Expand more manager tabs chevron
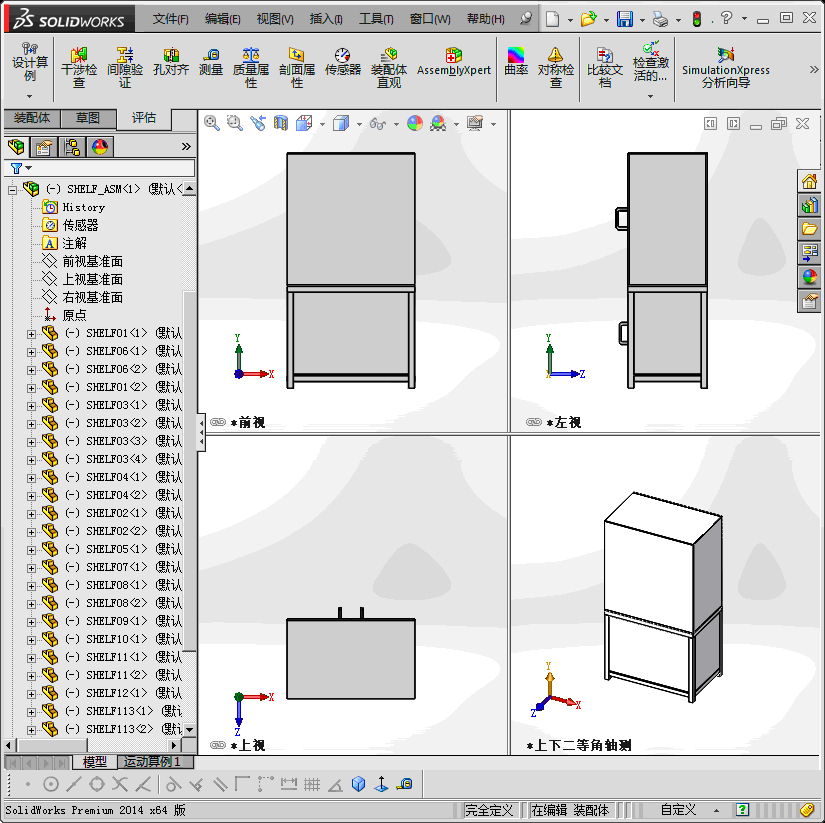This screenshot has width=825, height=823. click(186, 146)
